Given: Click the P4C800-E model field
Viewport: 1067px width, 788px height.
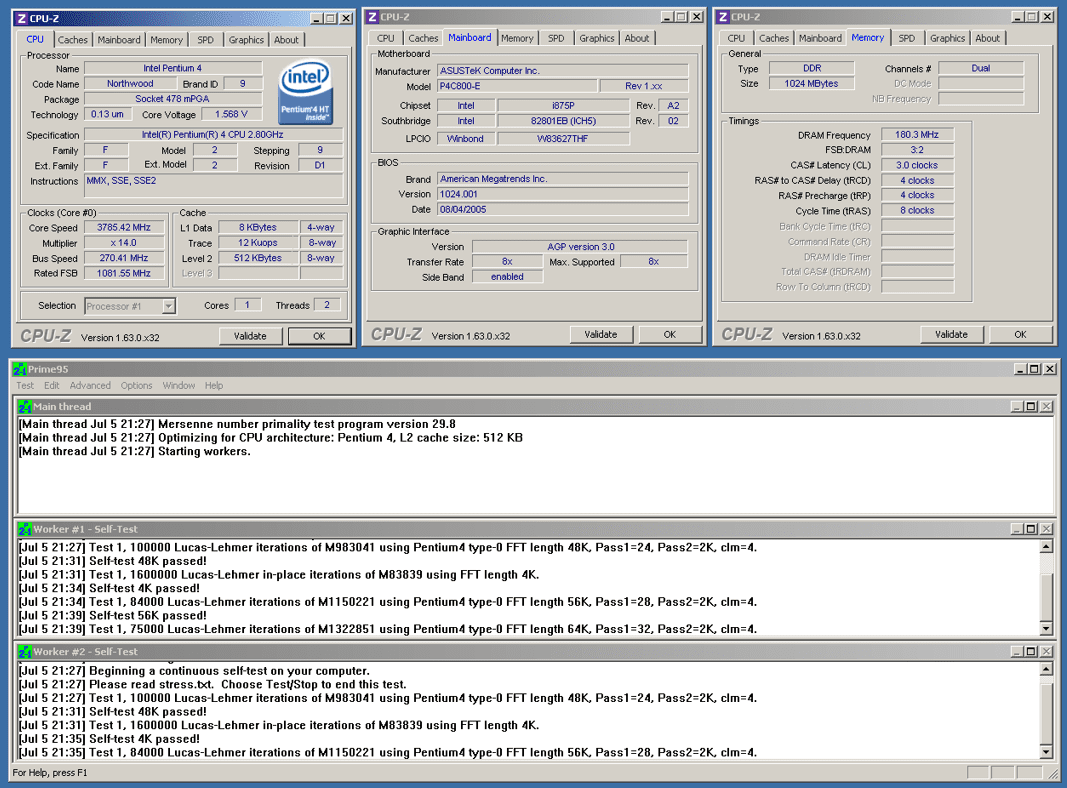Looking at the screenshot, I should (x=517, y=86).
